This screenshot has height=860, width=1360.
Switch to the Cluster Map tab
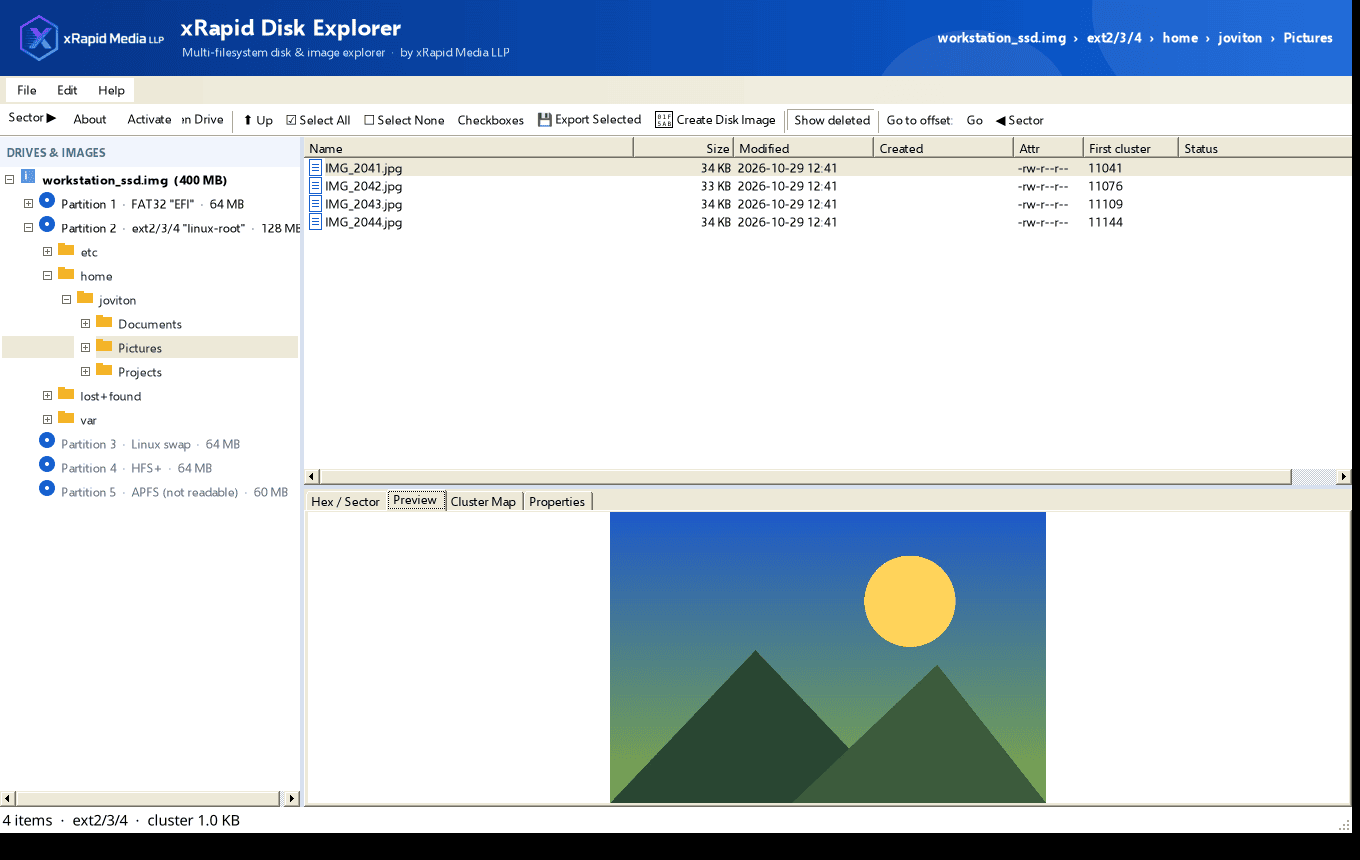point(483,501)
